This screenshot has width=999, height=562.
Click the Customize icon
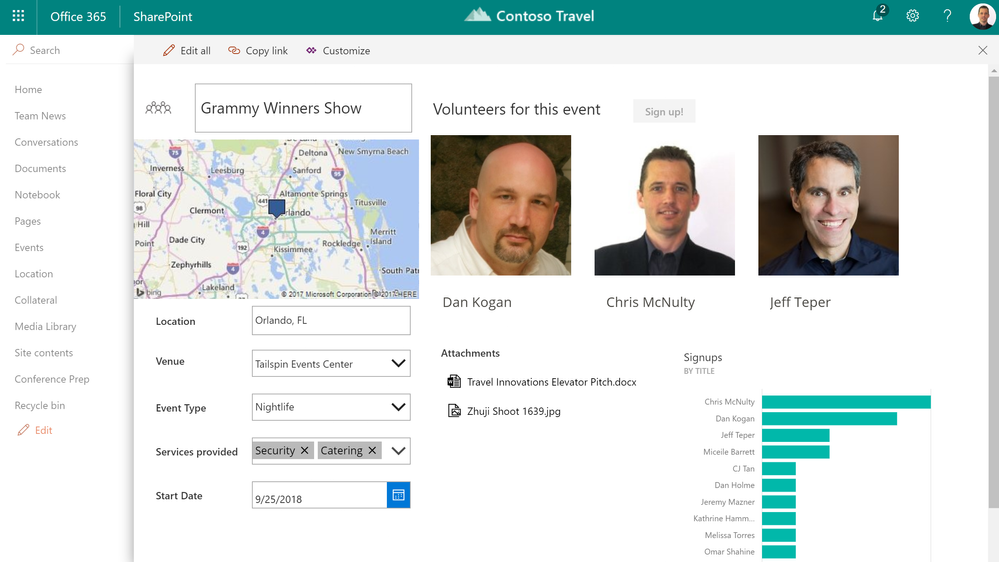(x=311, y=50)
